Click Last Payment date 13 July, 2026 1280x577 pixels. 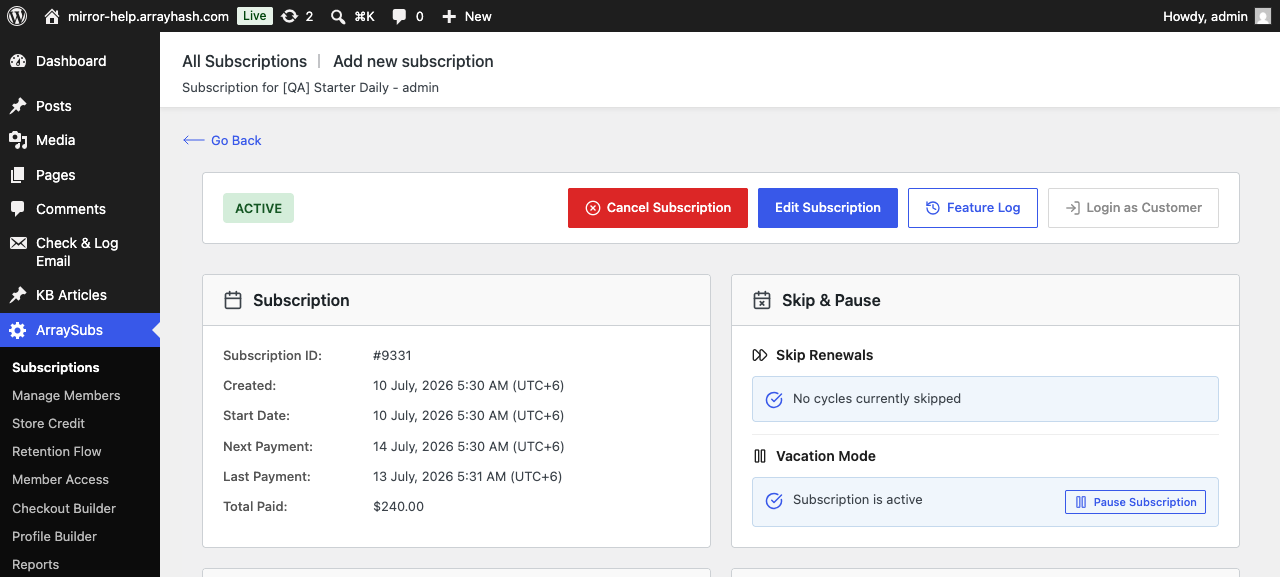pyautogui.click(x=468, y=476)
